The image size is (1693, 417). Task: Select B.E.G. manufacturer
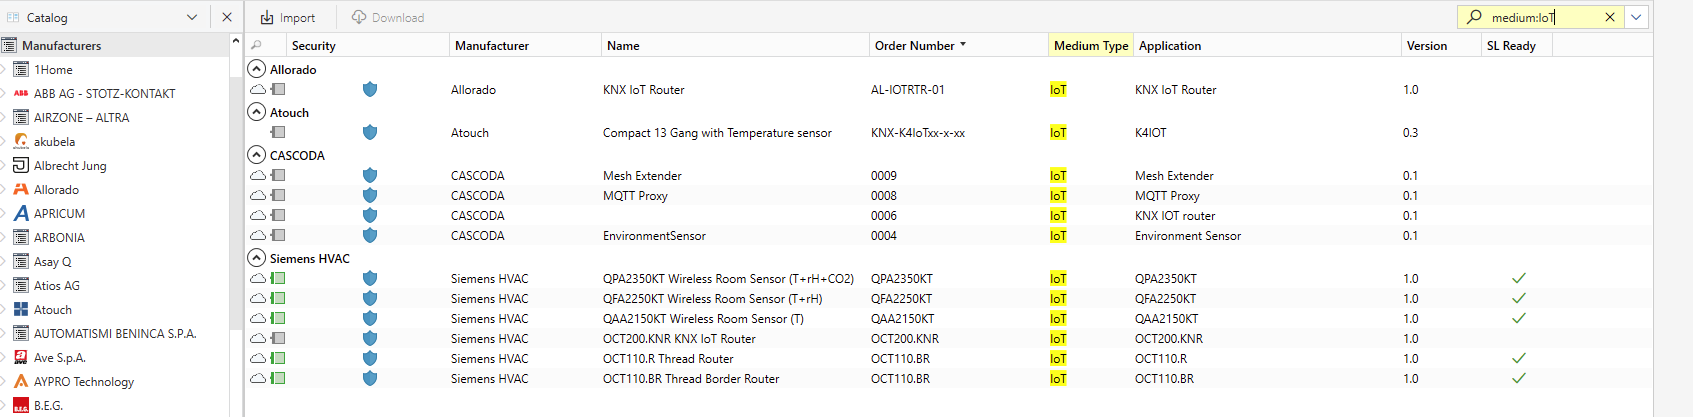[48, 405]
